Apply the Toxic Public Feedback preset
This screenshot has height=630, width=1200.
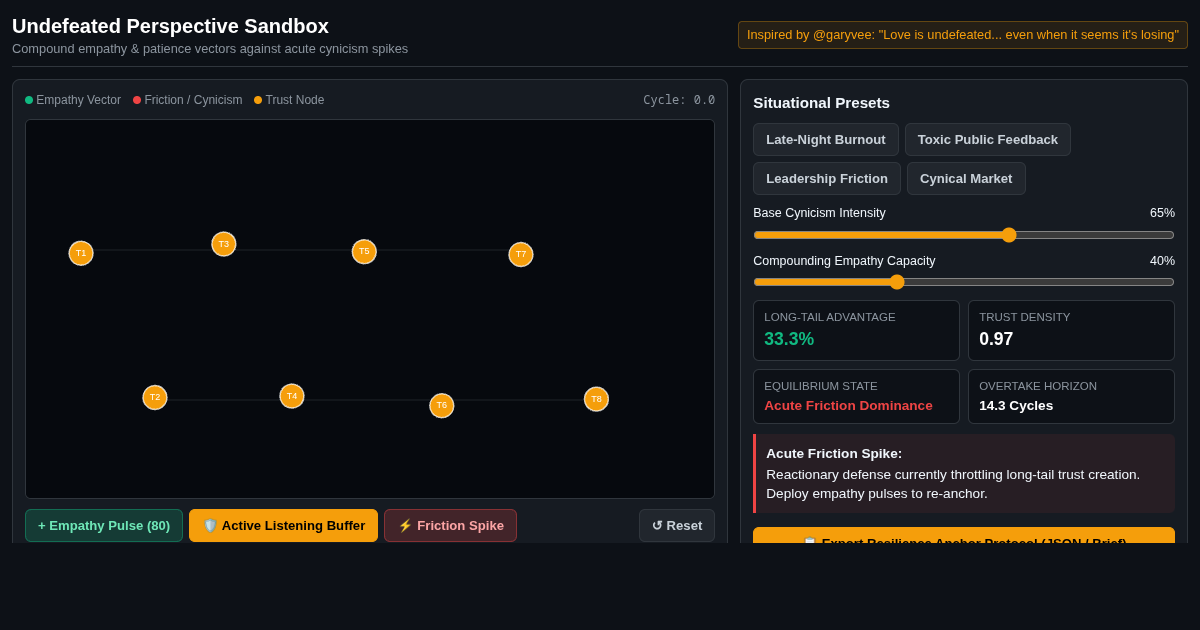pyautogui.click(x=988, y=140)
